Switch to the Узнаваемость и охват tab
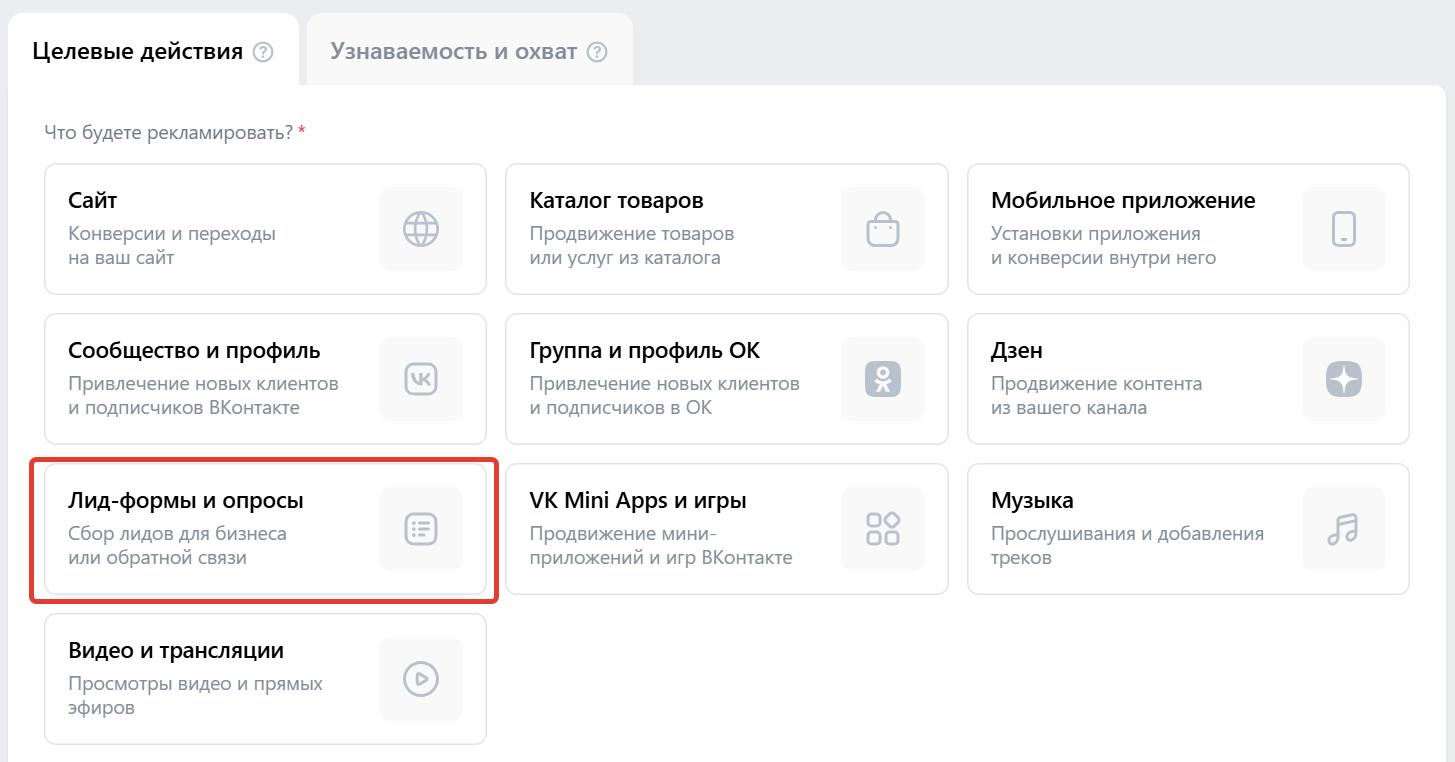The width and height of the screenshot is (1455, 762). pos(469,50)
